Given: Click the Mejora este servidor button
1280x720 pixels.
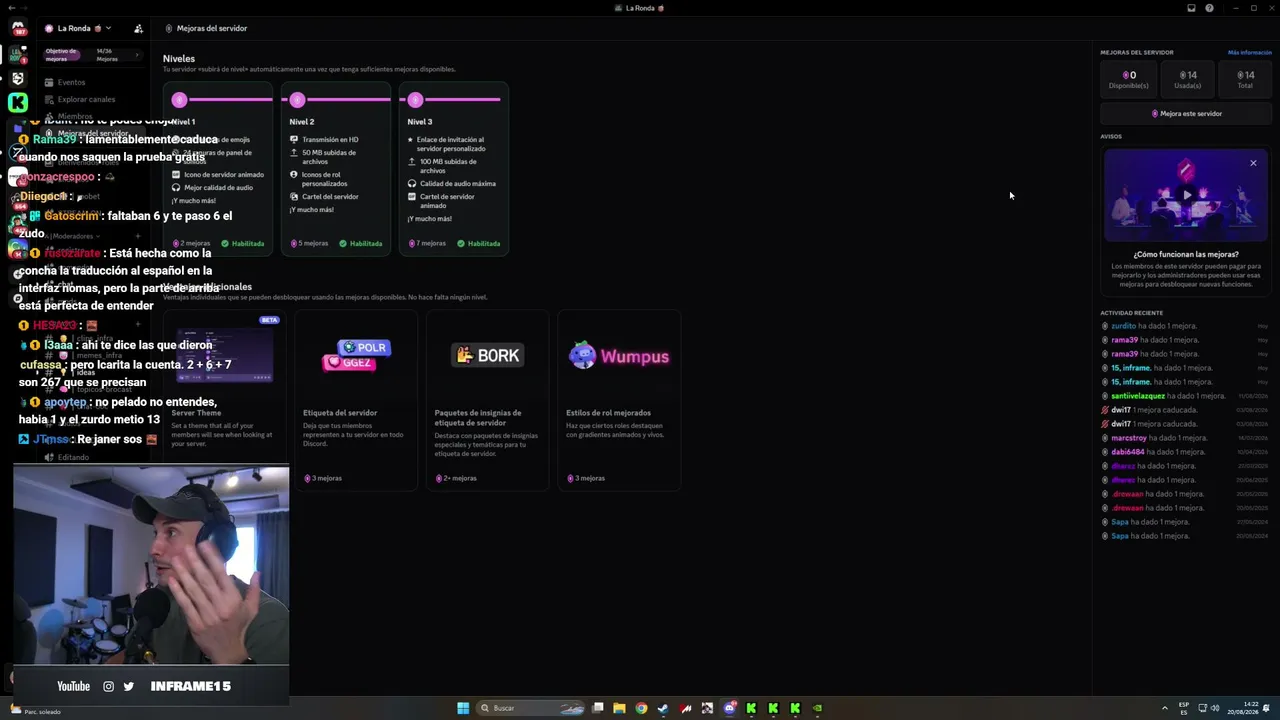Looking at the screenshot, I should point(1186,113).
